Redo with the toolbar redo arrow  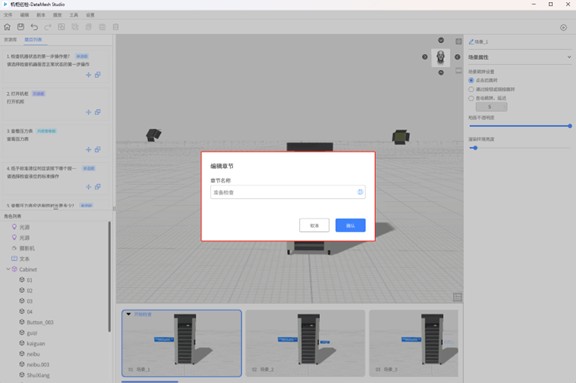pyautogui.click(x=48, y=27)
